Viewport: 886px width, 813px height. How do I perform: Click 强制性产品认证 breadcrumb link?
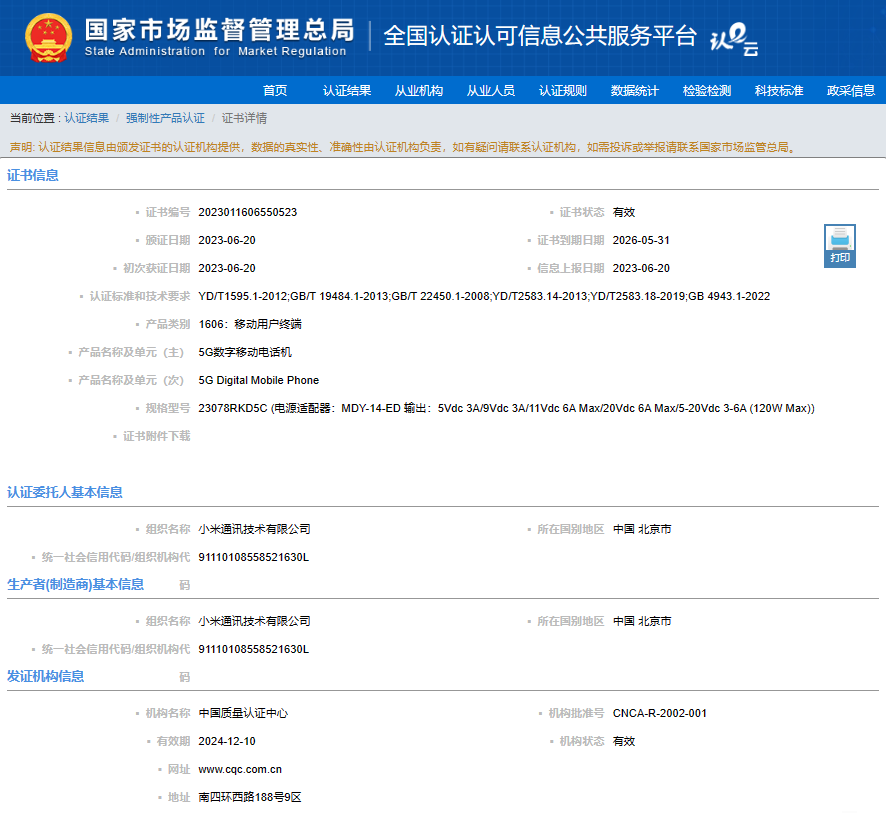point(165,118)
